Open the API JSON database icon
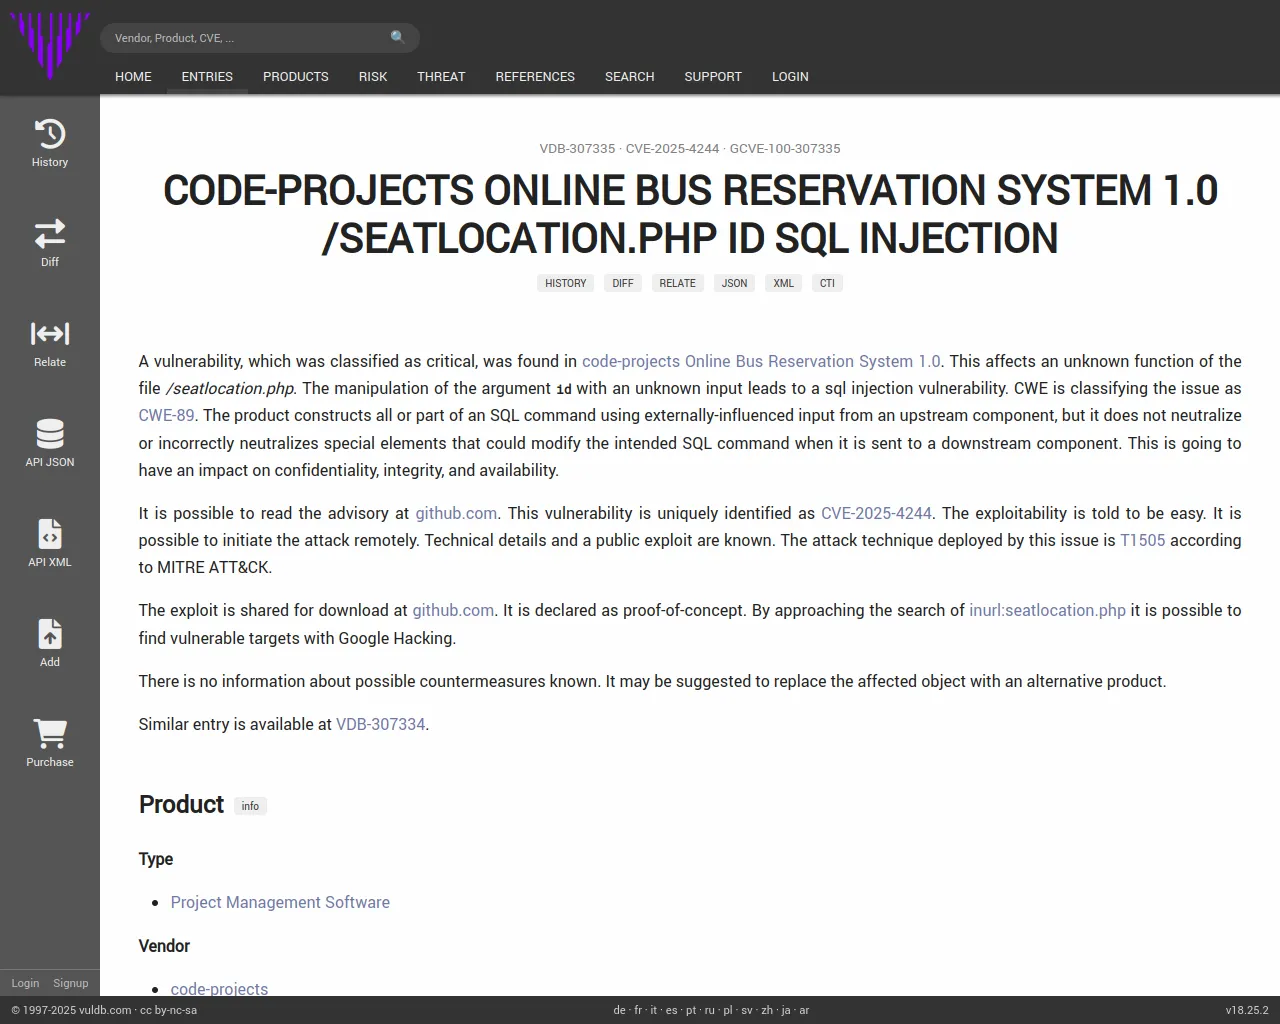Image resolution: width=1280 pixels, height=1024 pixels. tap(50, 434)
